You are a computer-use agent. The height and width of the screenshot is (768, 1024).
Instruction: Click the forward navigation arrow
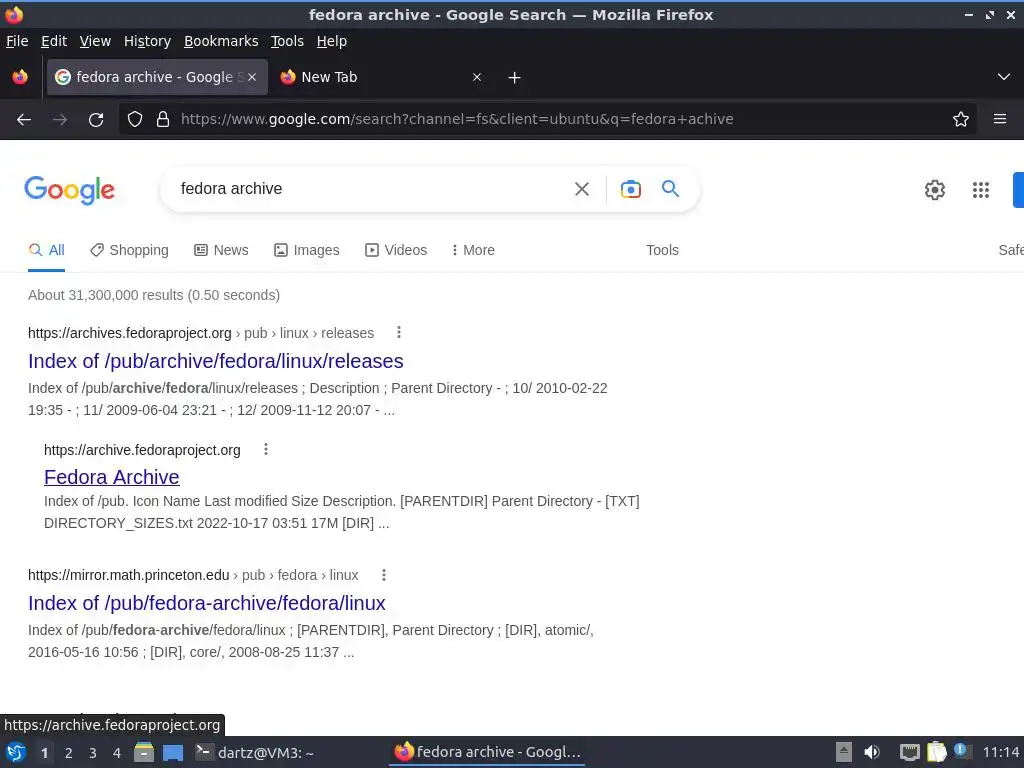[x=60, y=120]
